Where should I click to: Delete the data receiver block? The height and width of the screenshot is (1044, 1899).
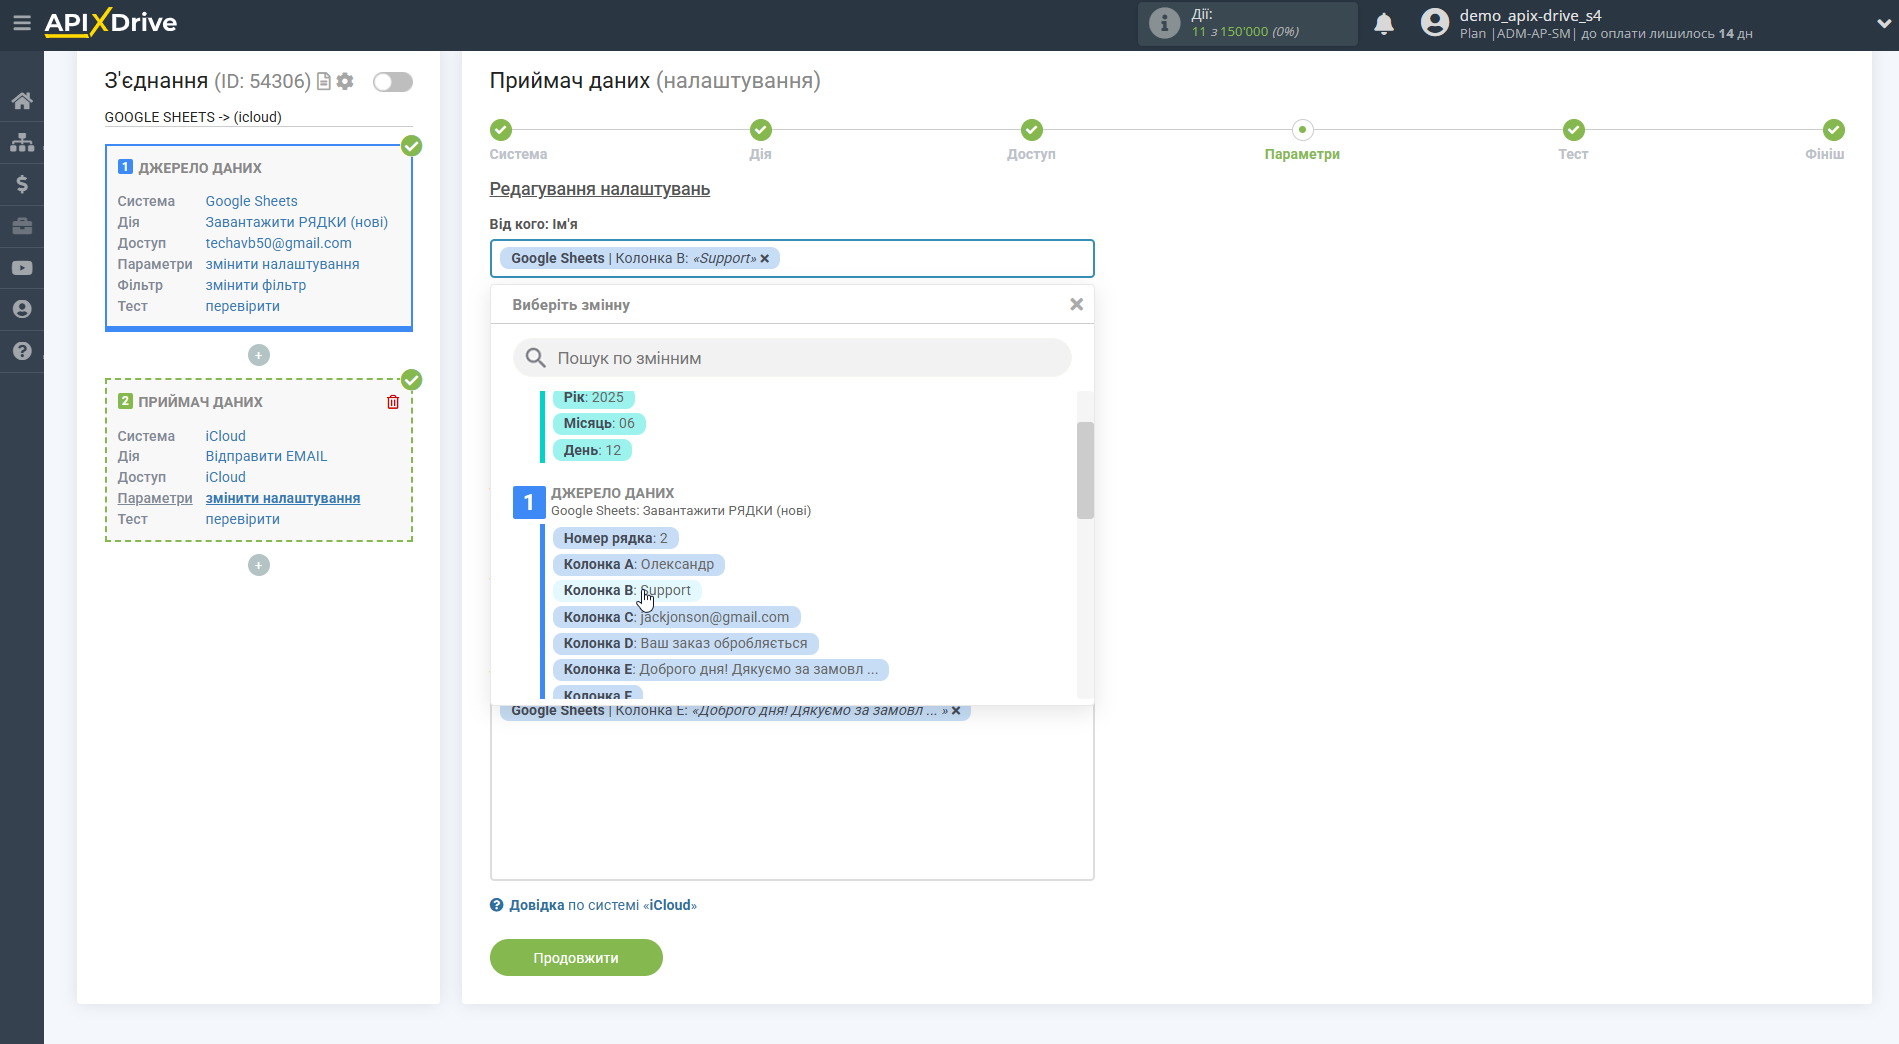pyautogui.click(x=393, y=402)
